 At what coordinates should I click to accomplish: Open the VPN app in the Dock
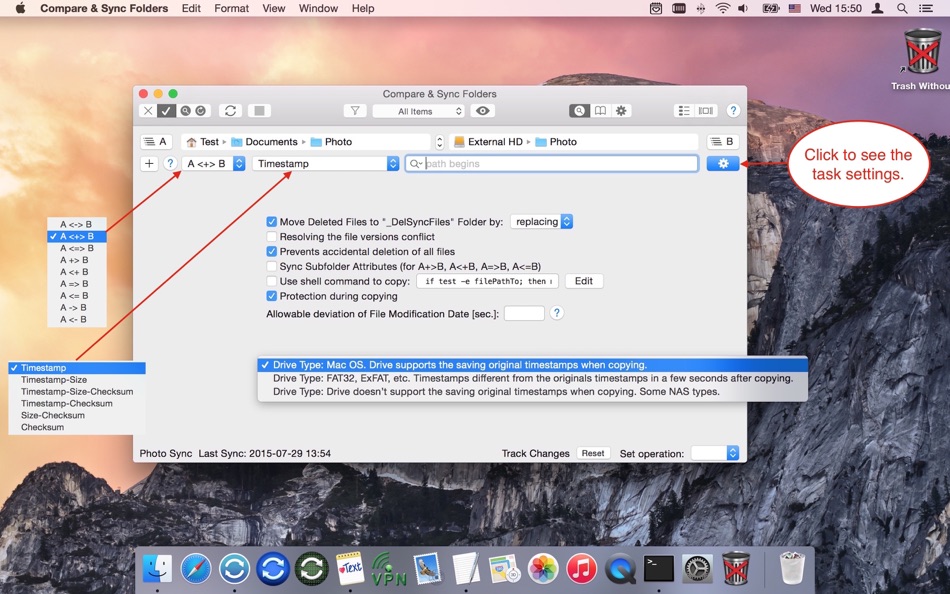click(x=388, y=569)
